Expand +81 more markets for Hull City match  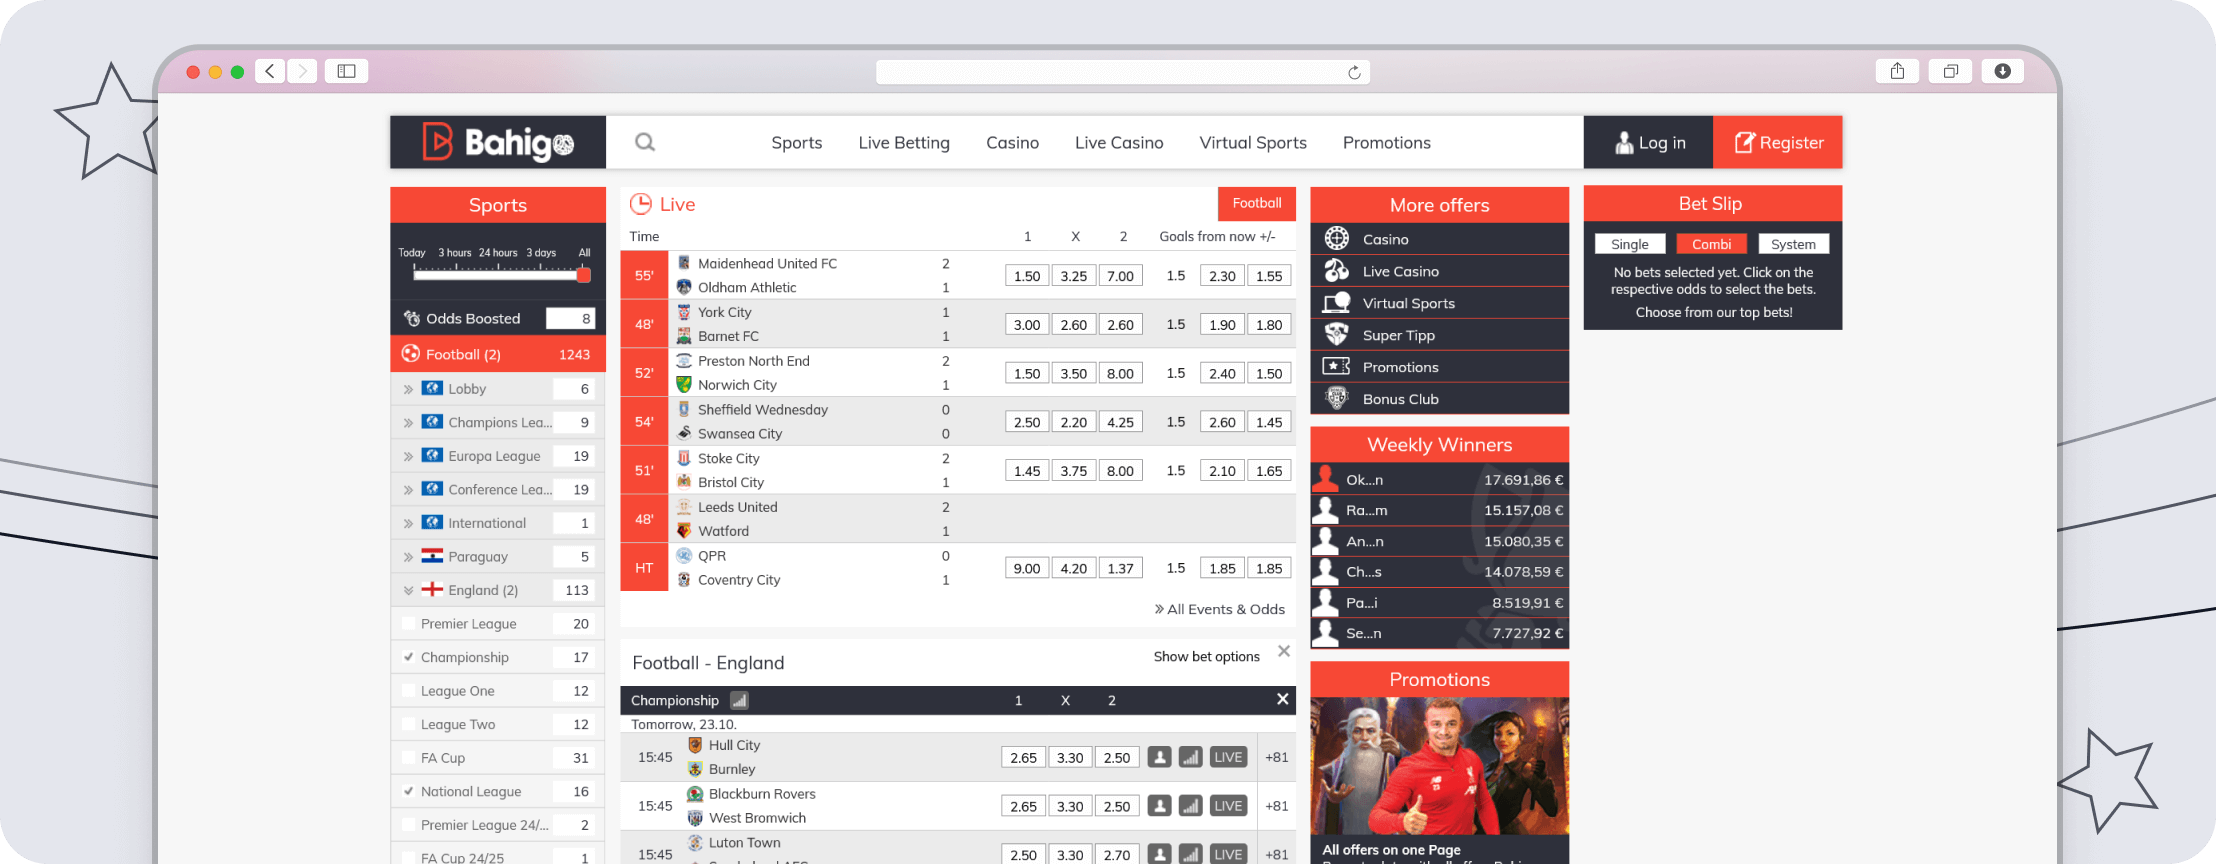point(1276,757)
